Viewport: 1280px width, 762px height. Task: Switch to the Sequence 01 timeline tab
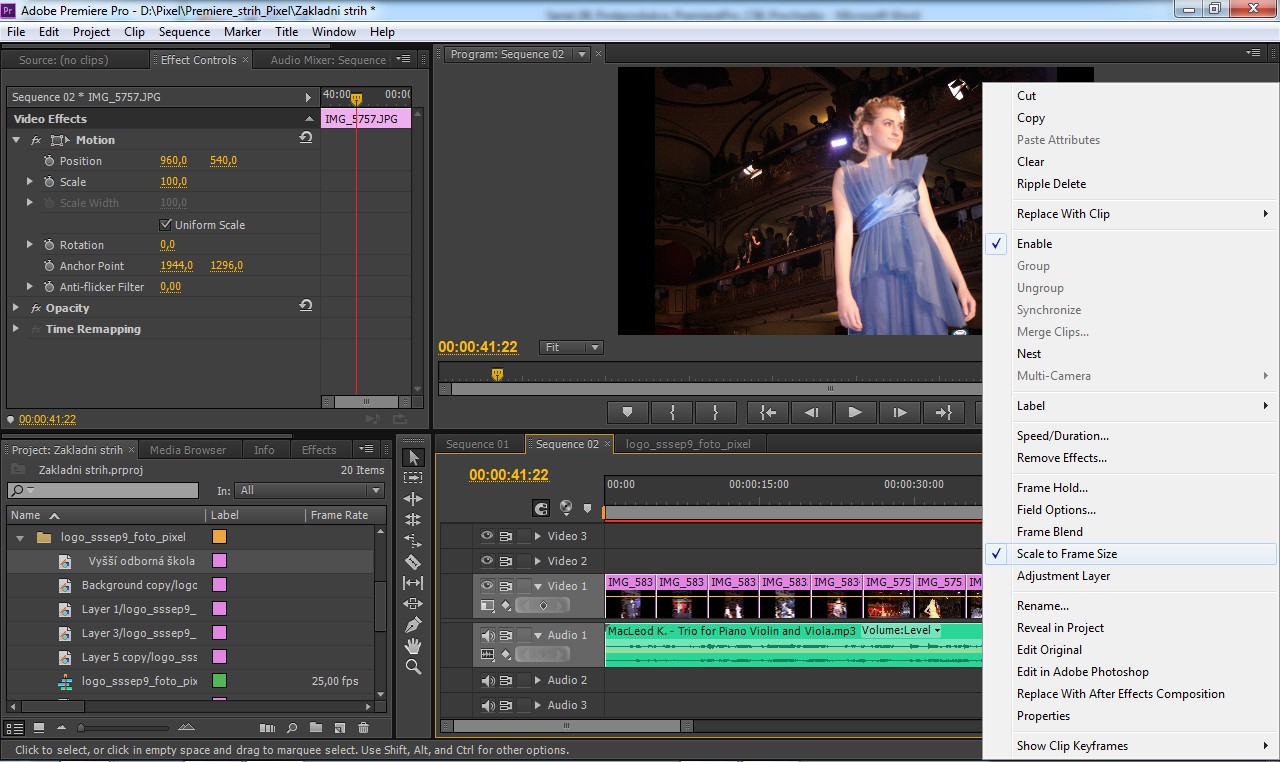pyautogui.click(x=479, y=443)
